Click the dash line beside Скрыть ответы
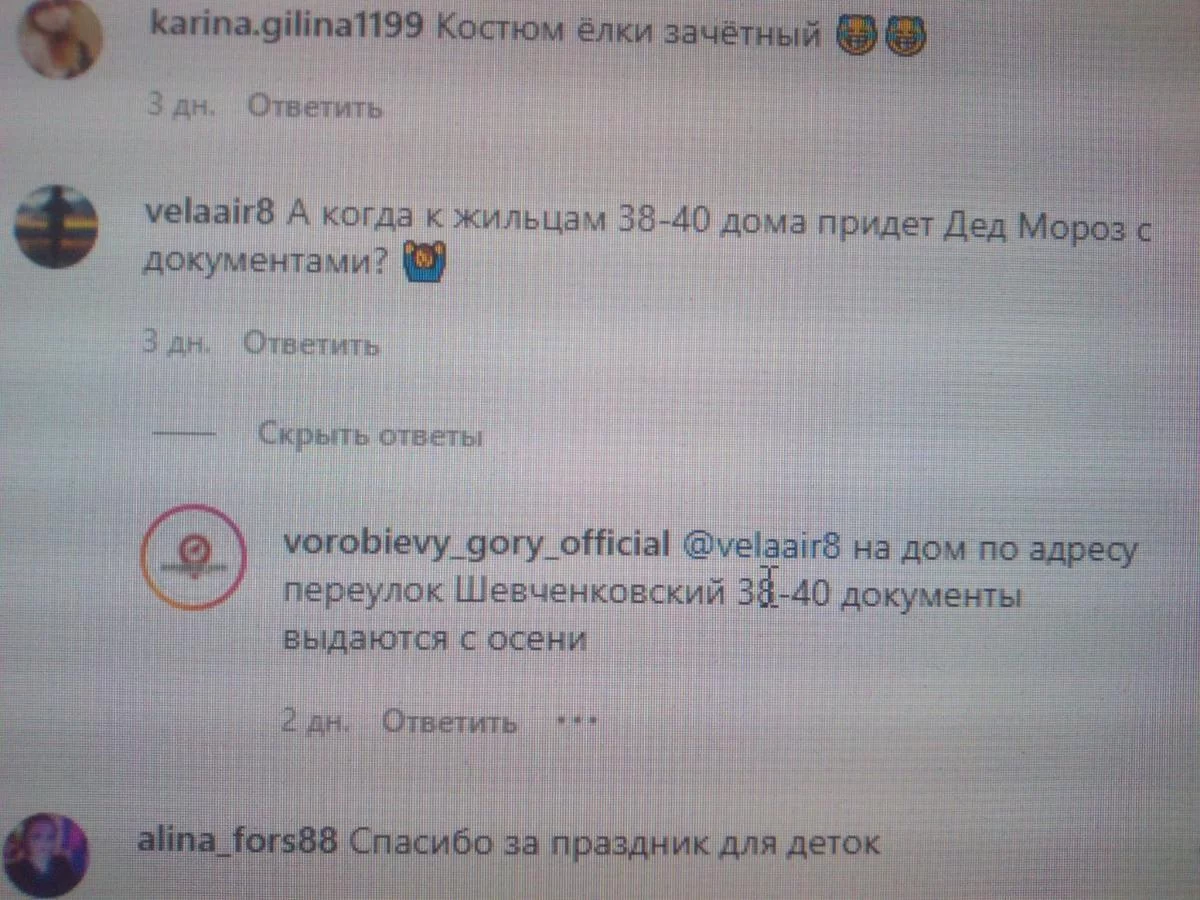 click(183, 436)
